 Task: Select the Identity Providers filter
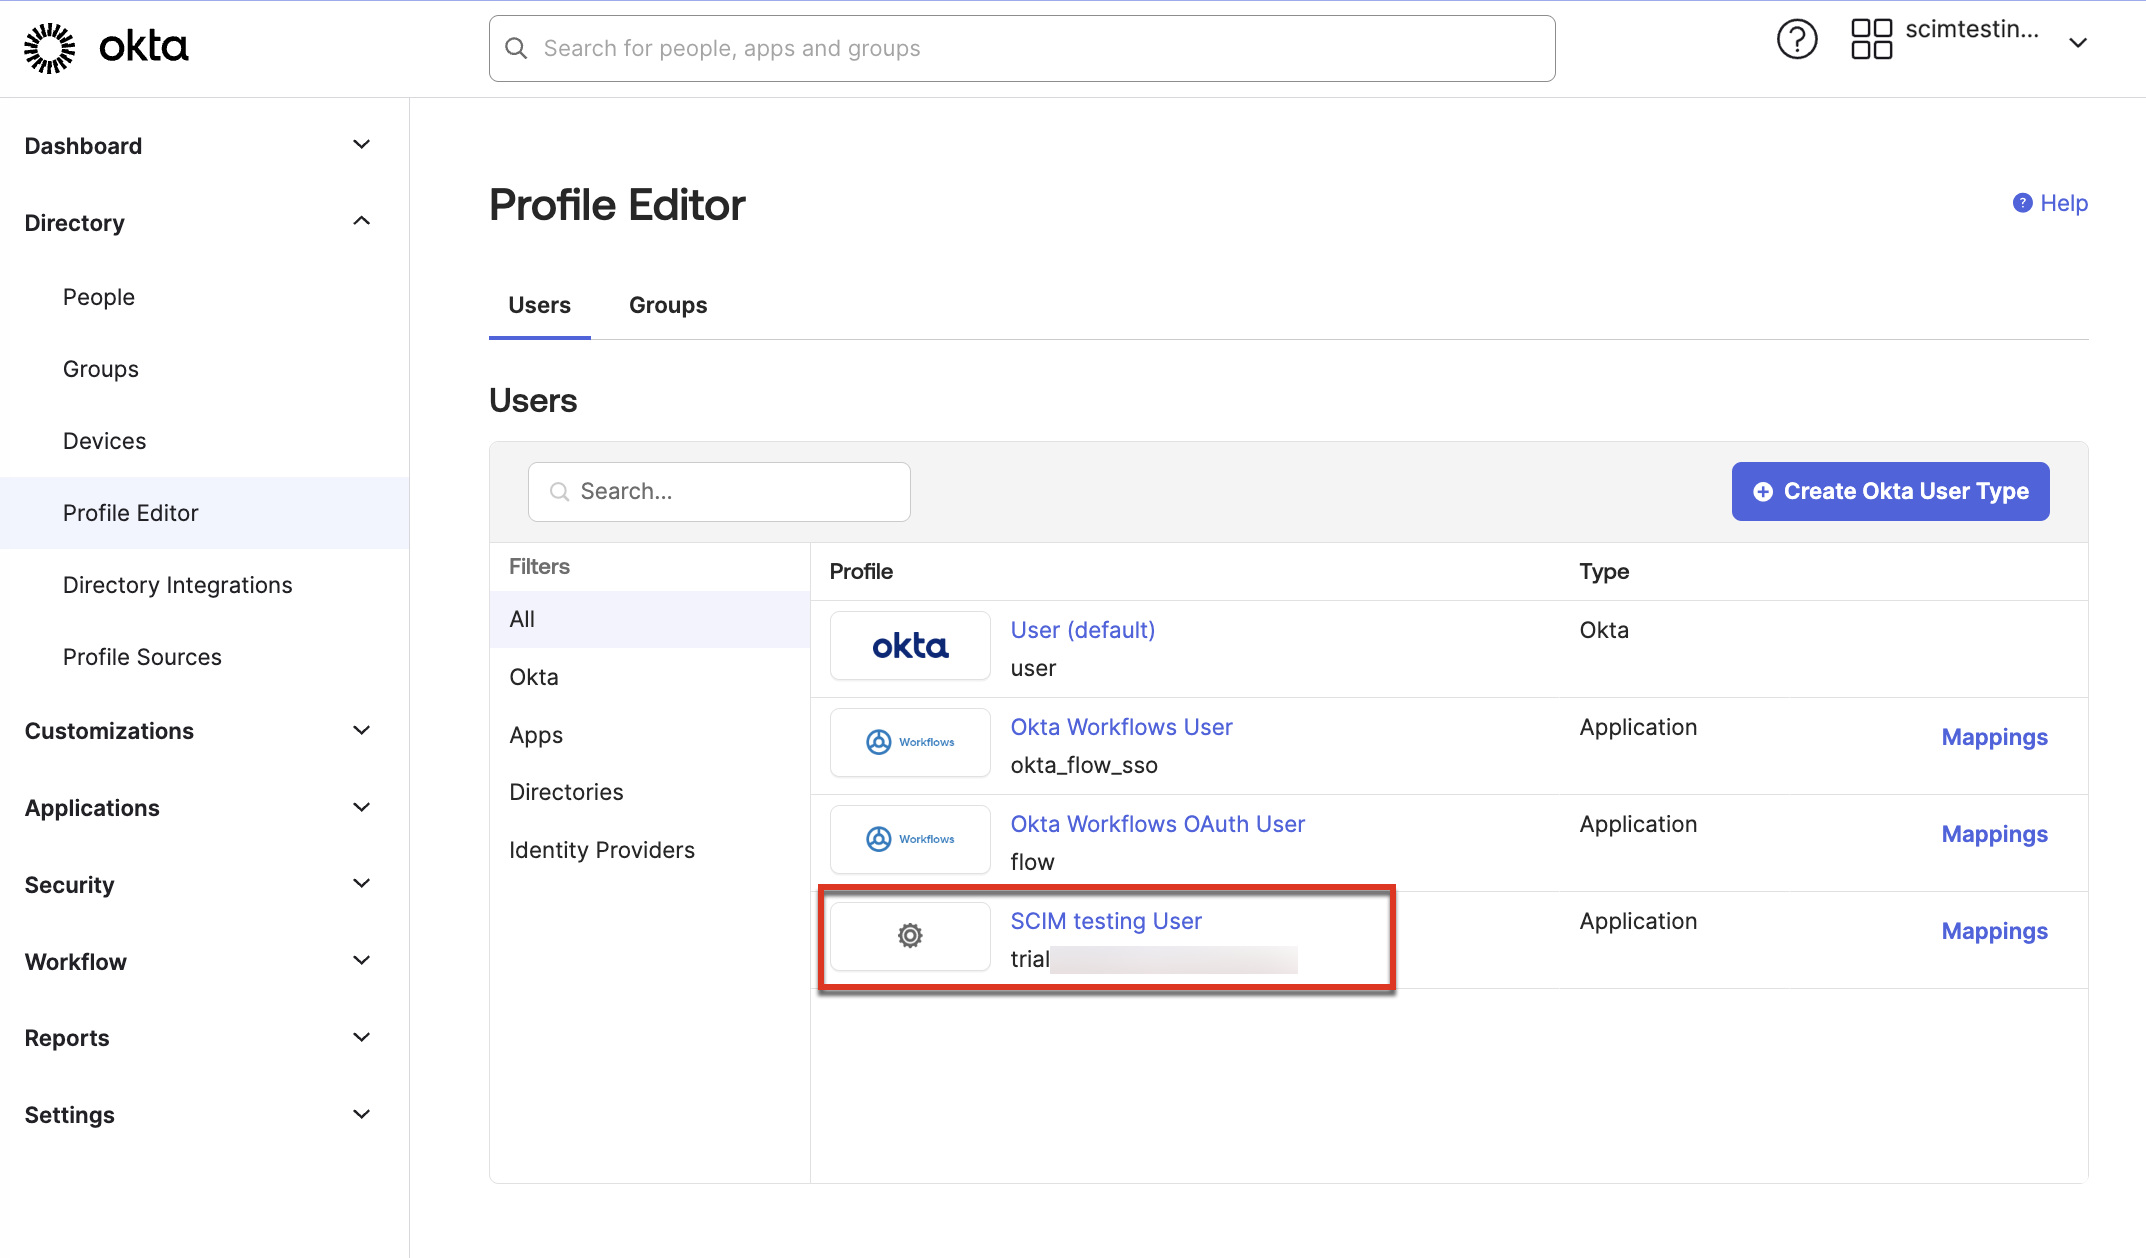(x=601, y=849)
